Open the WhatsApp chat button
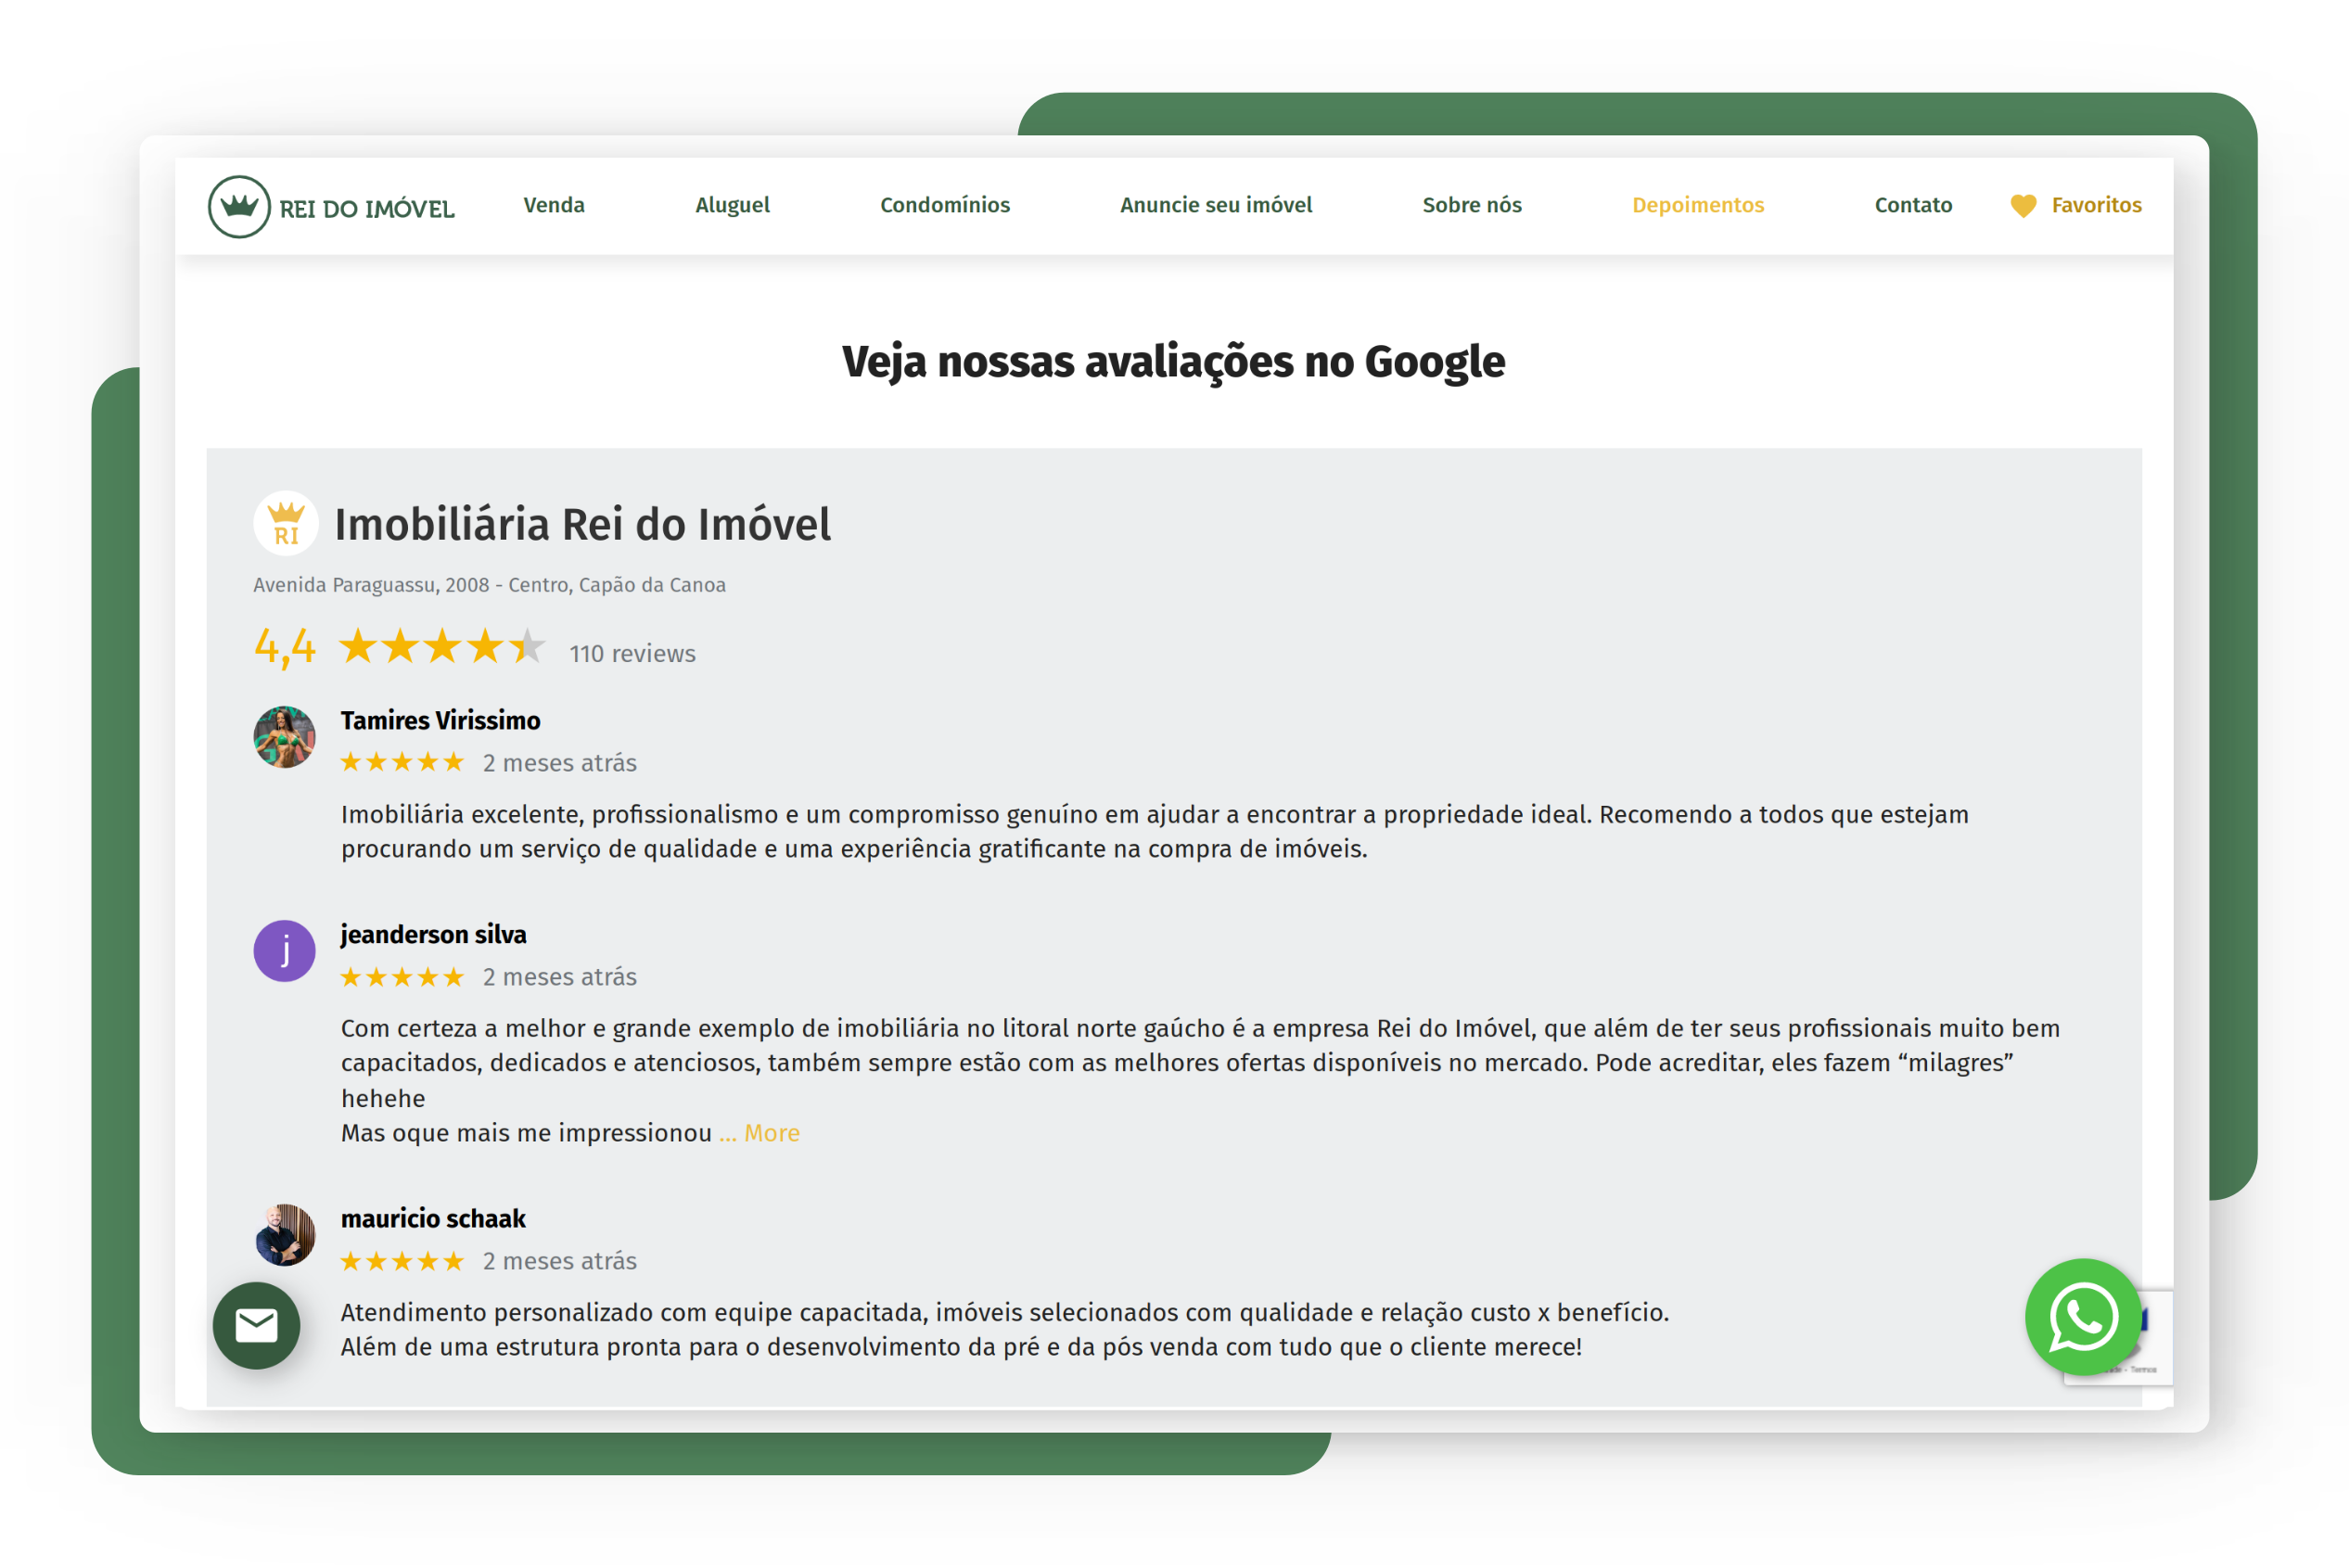Screen dimensions: 2349x1568 (x=2082, y=1316)
